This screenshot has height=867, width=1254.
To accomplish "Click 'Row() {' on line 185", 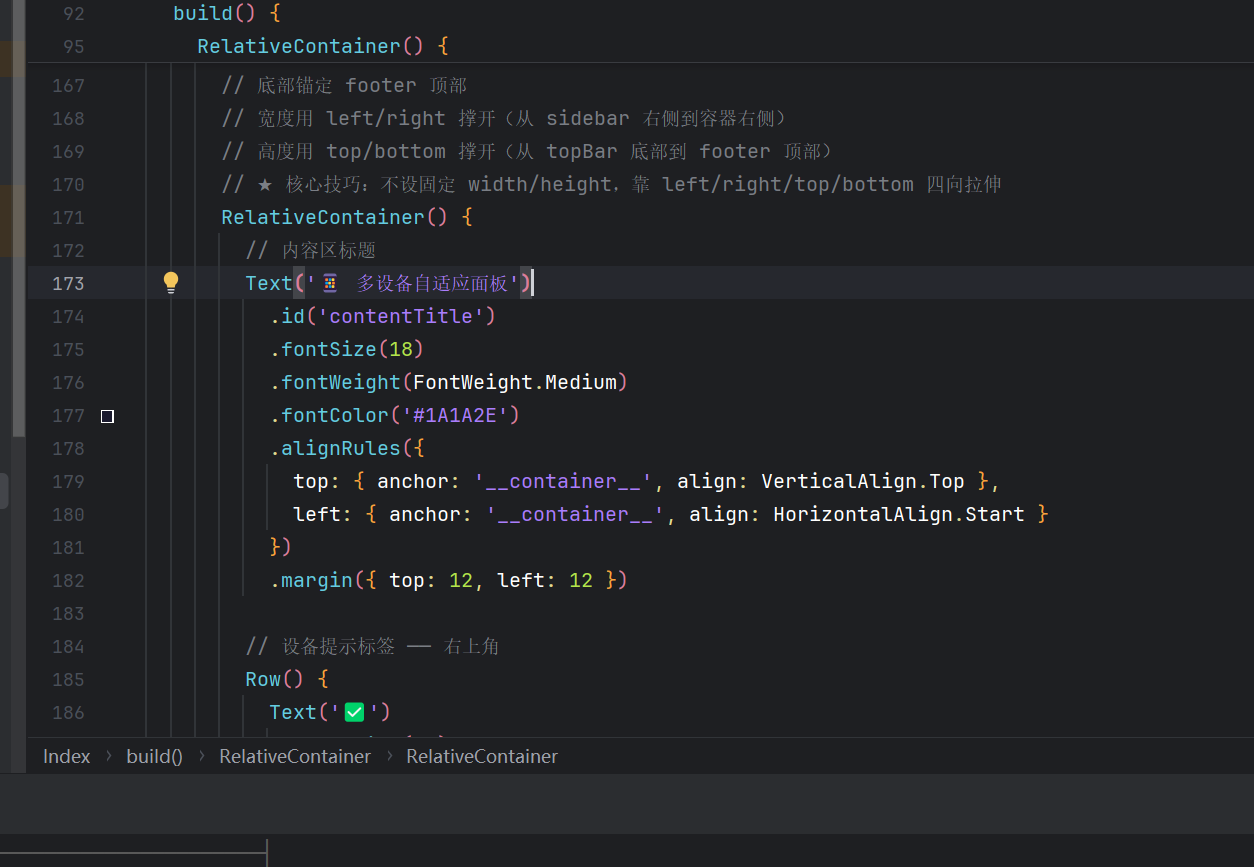I will 287,680.
